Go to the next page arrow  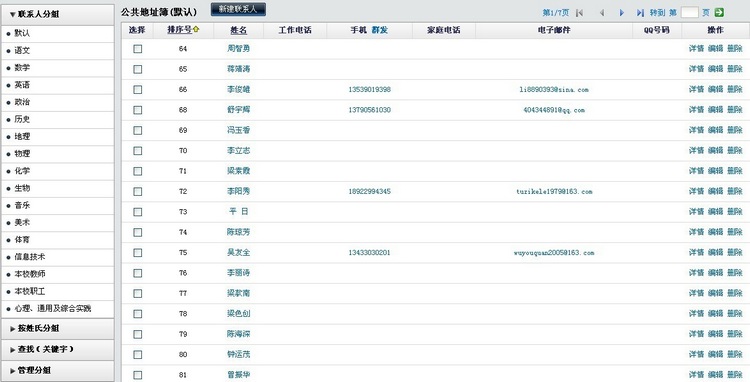pyautogui.click(x=622, y=13)
